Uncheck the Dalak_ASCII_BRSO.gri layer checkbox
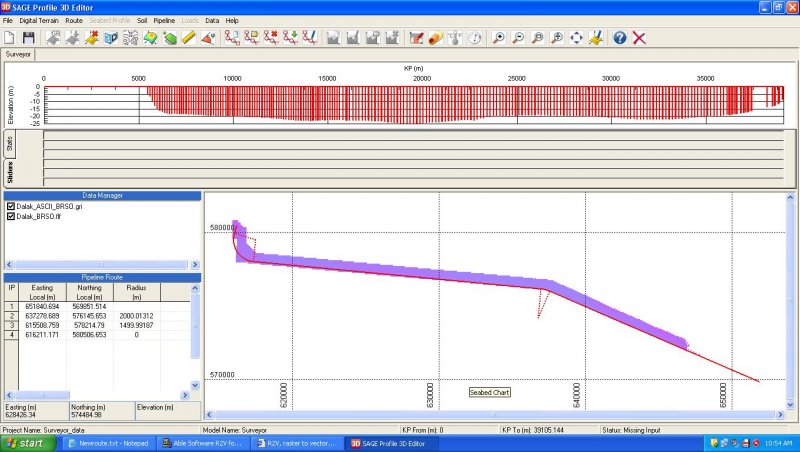Screen dimensions: 800x452 click(x=11, y=206)
